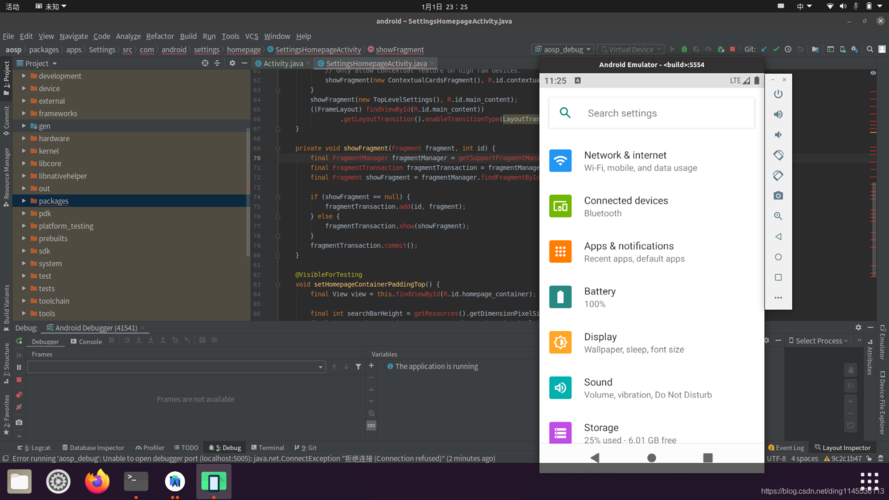Image resolution: width=889 pixels, height=500 pixels.
Task: Click emulator volume down icon
Action: (x=778, y=135)
